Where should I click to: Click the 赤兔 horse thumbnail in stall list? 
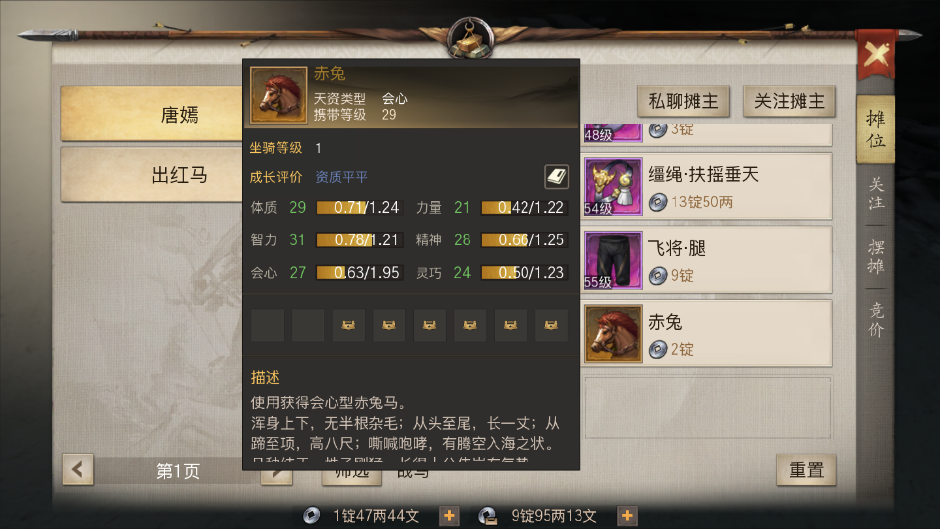click(x=613, y=334)
